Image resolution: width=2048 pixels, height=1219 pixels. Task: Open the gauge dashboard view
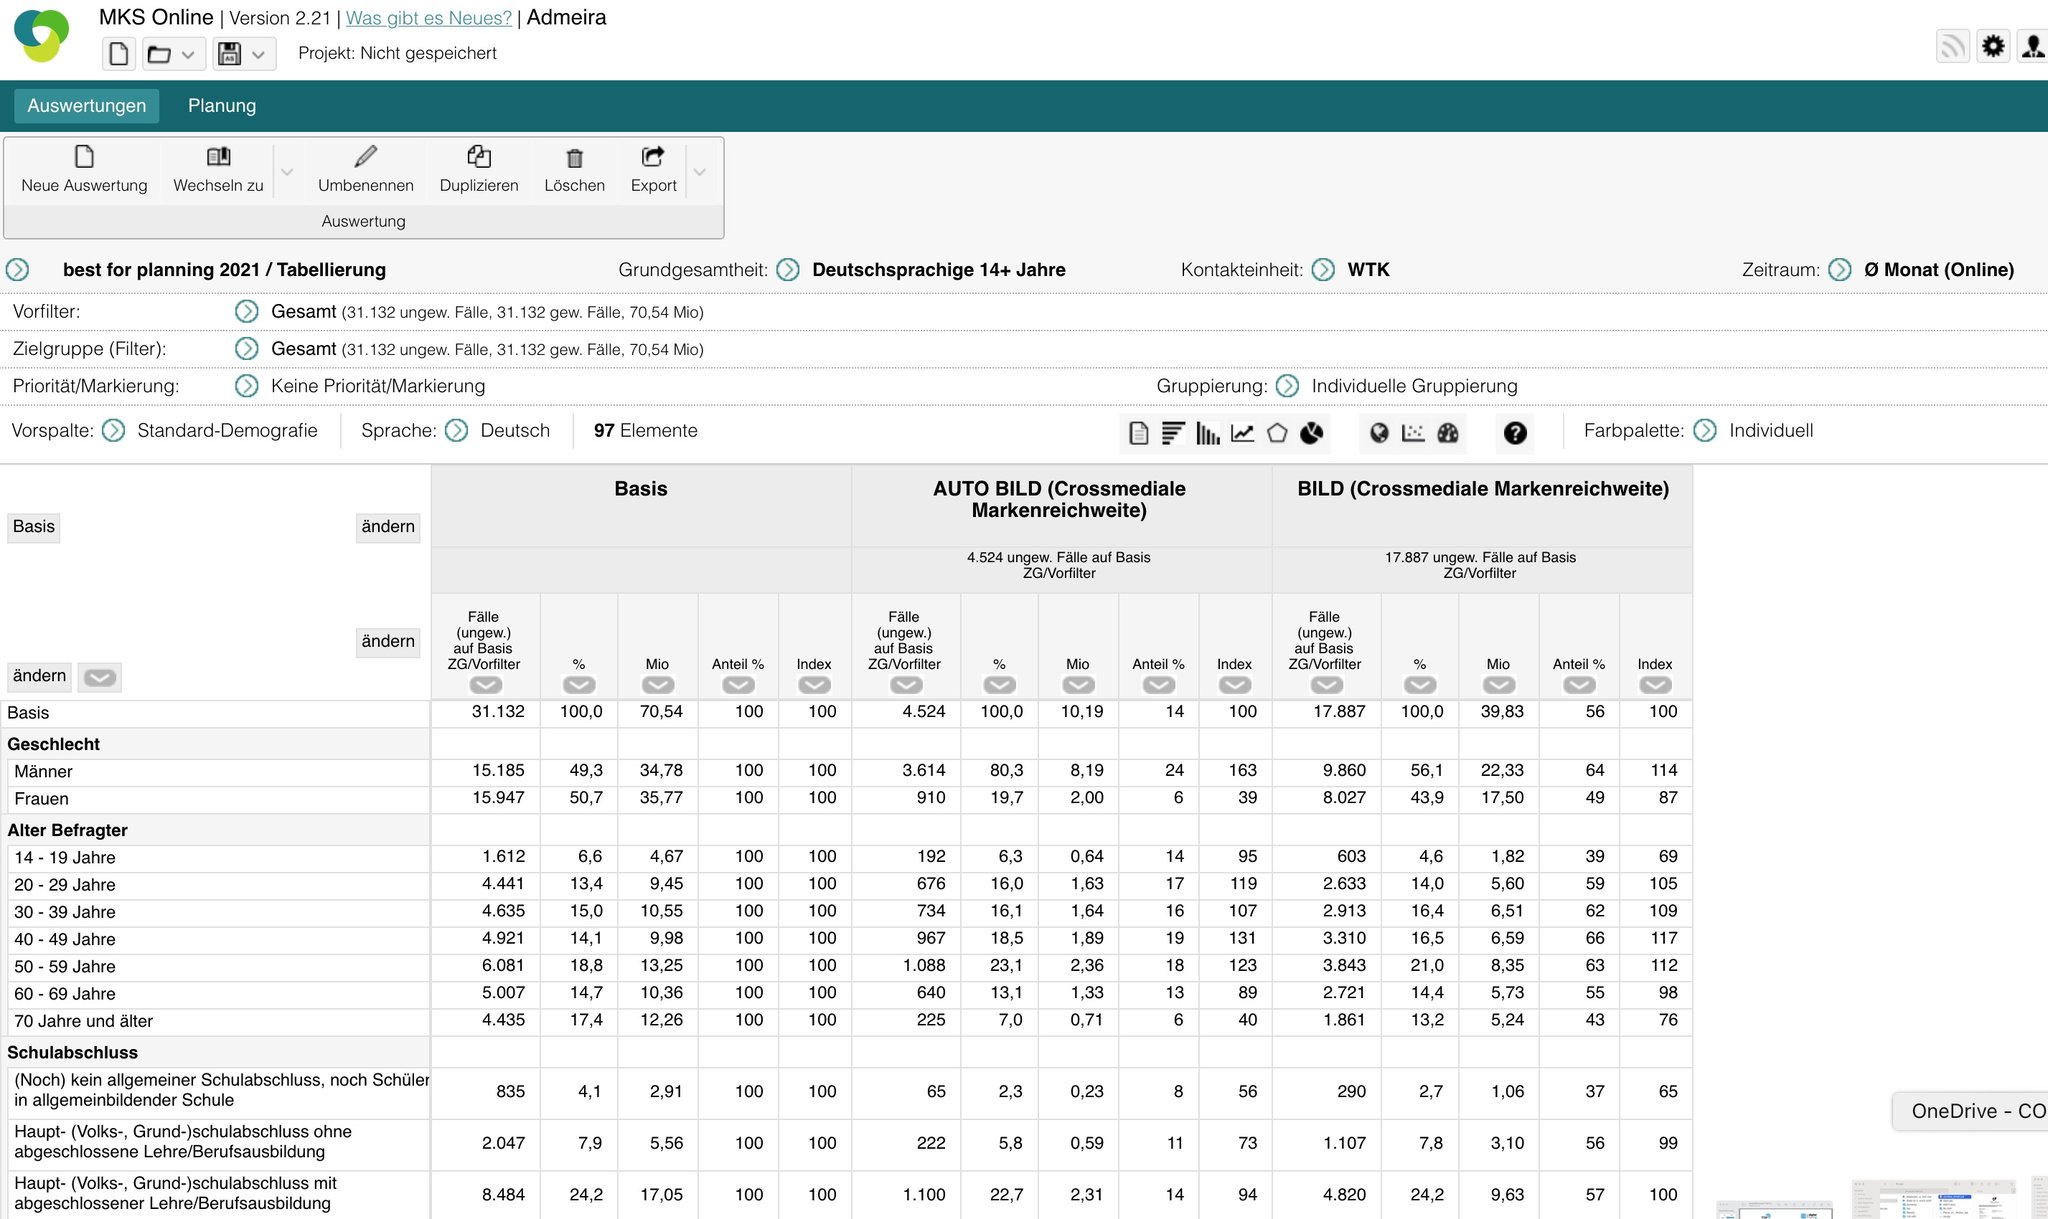(x=1448, y=433)
